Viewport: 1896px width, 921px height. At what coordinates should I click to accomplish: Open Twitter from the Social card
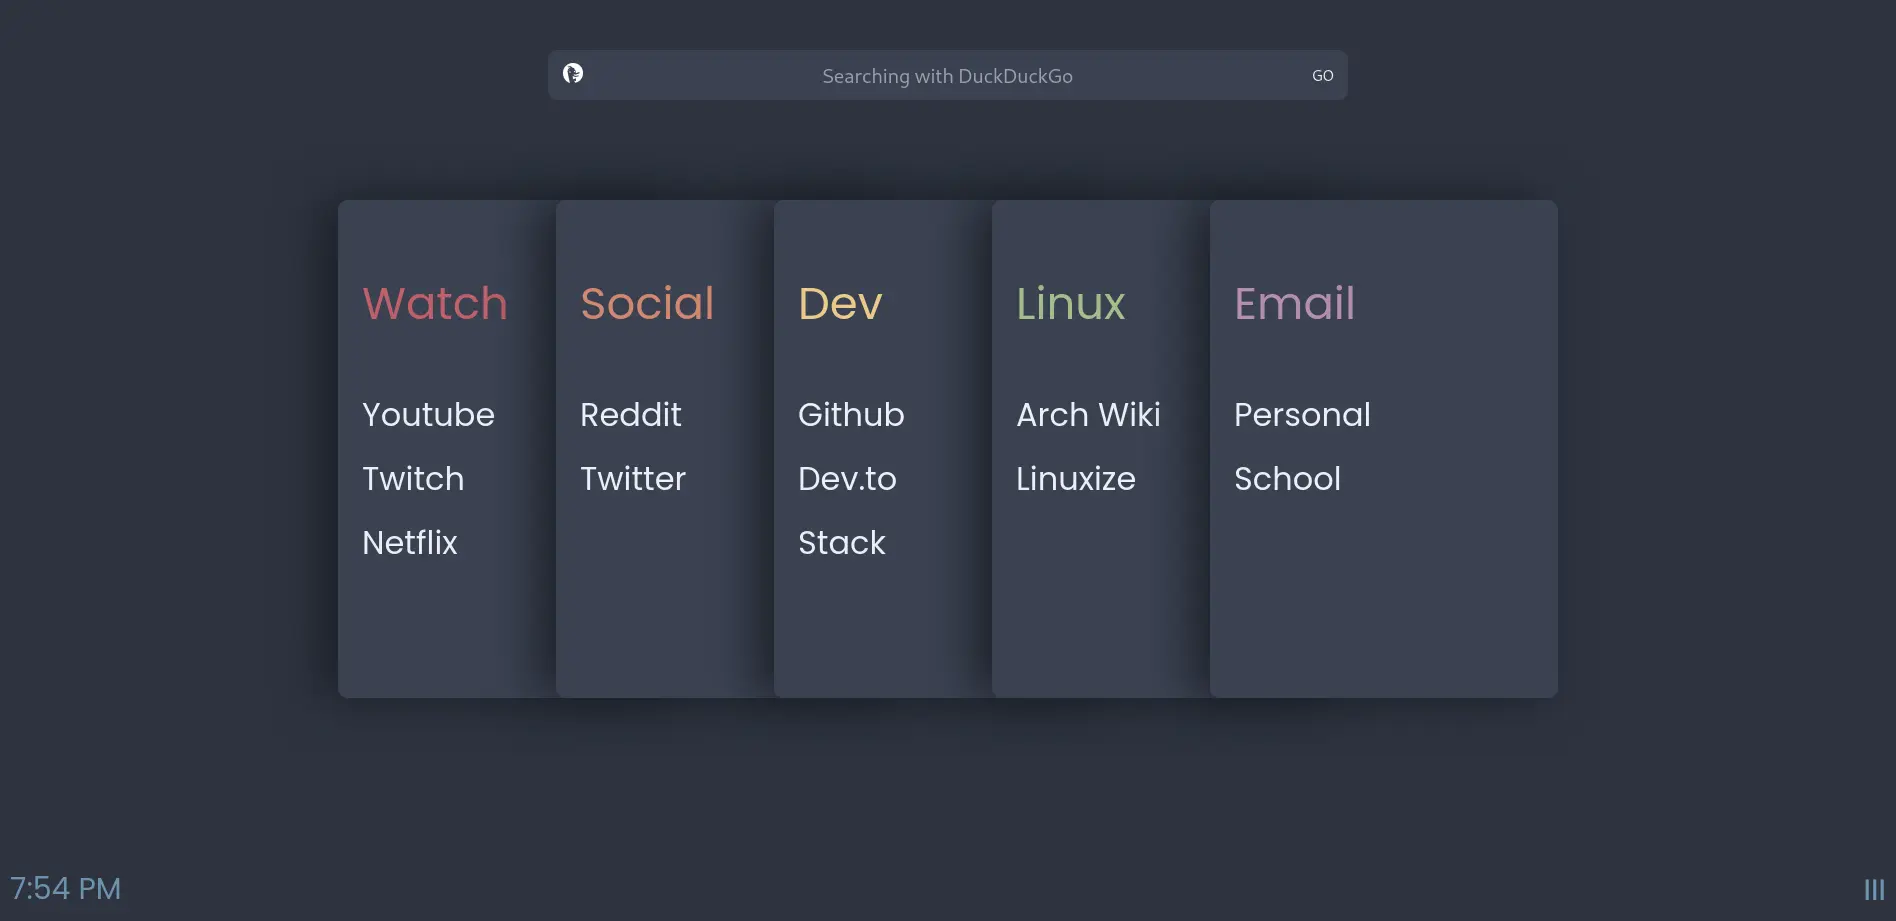[633, 478]
